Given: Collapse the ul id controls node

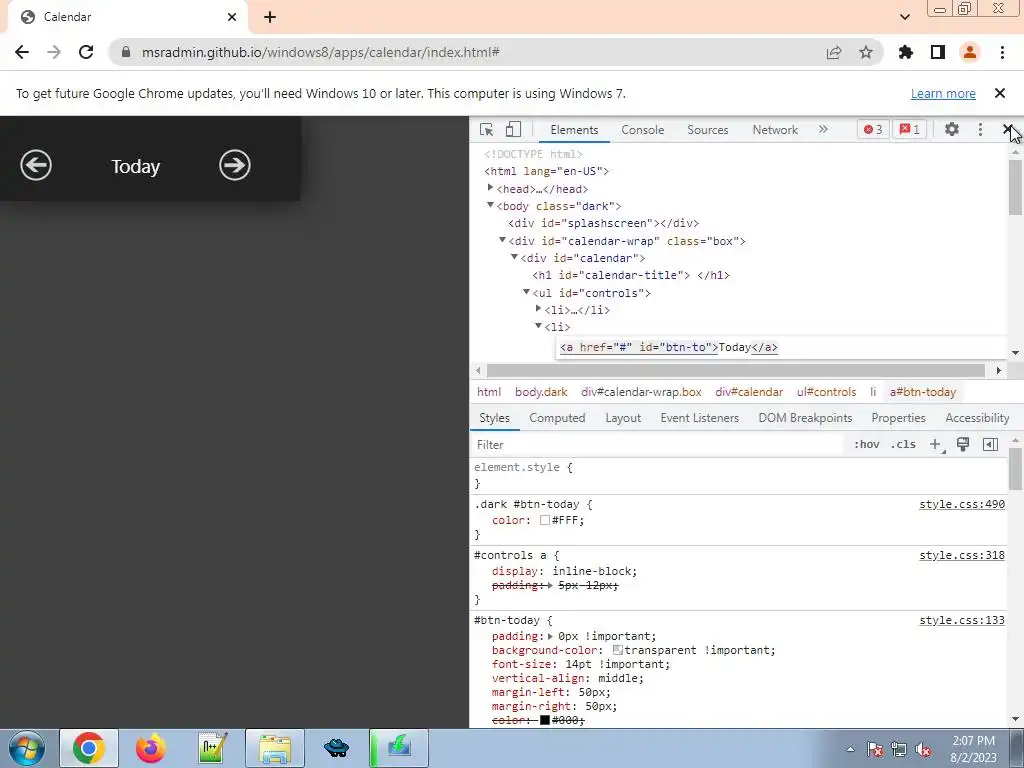Looking at the screenshot, I should [x=526, y=292].
